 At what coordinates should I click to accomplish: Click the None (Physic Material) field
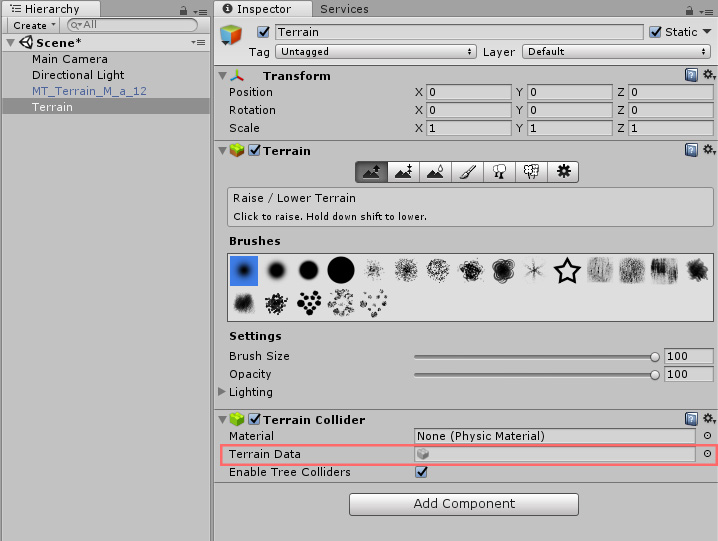555,436
